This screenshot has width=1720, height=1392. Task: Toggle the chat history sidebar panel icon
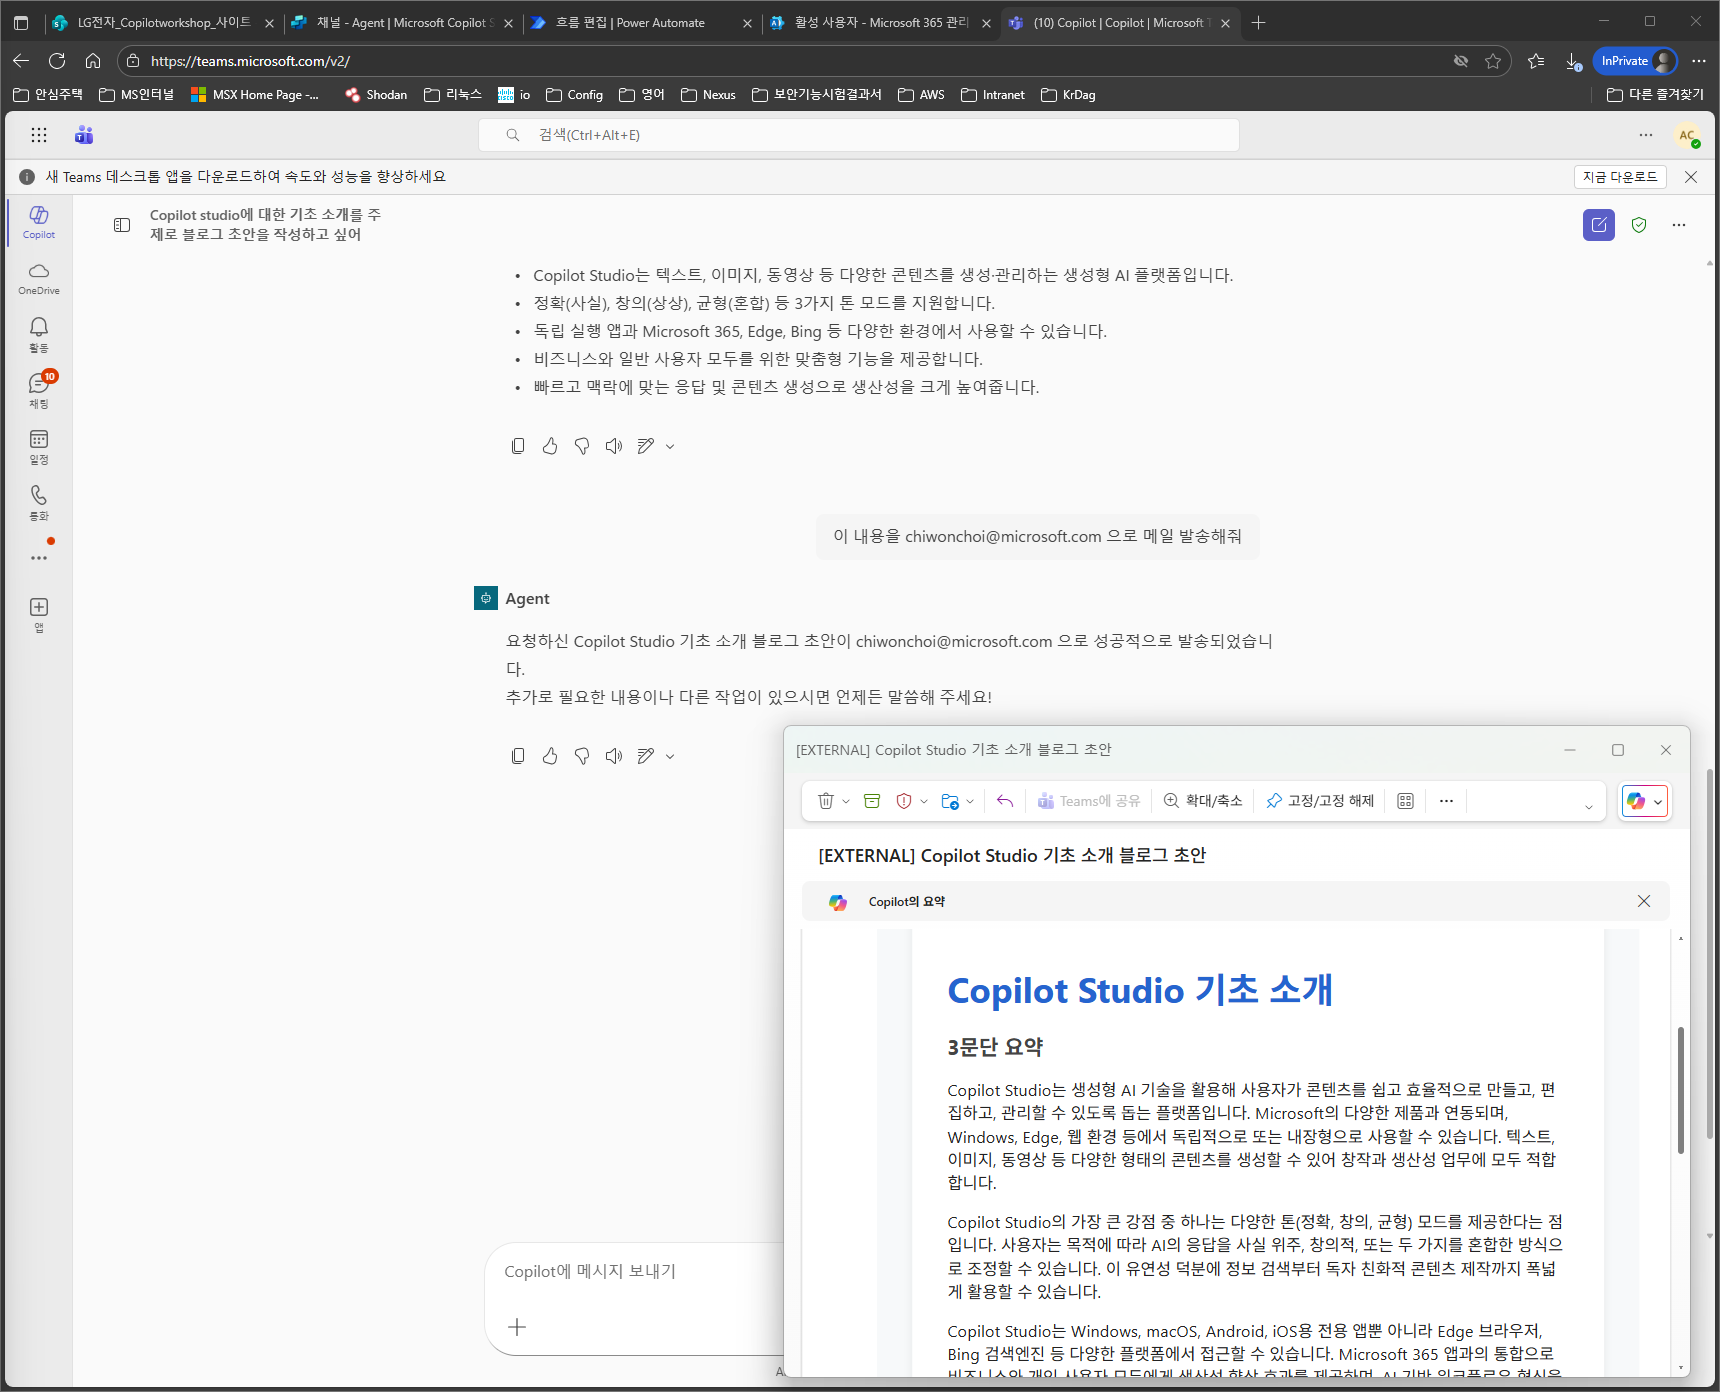pyautogui.click(x=122, y=225)
